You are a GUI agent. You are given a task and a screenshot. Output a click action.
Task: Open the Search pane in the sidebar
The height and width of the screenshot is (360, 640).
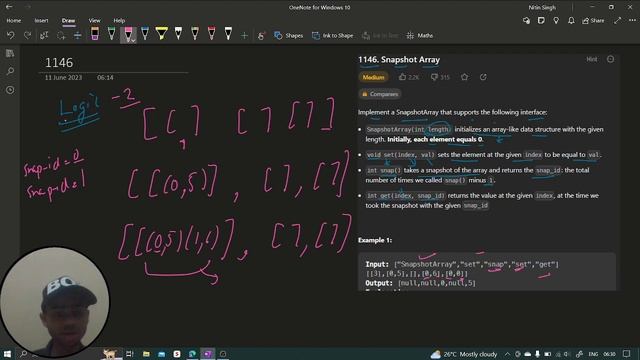(x=10, y=71)
